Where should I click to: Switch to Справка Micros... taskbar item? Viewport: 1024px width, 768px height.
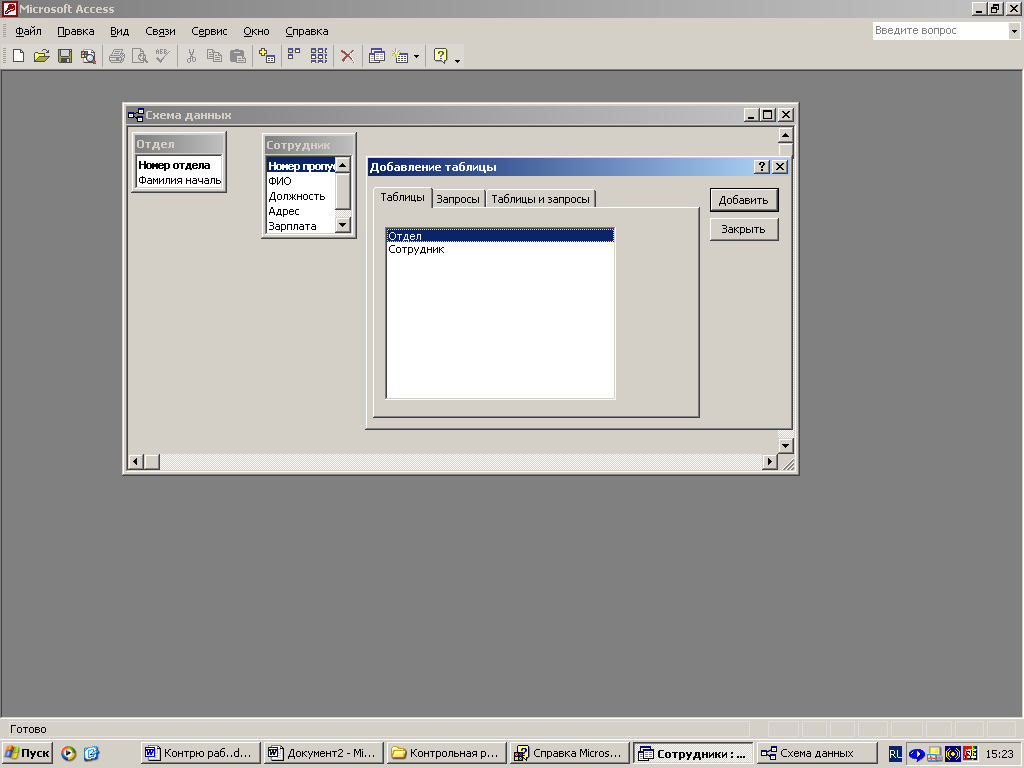[x=569, y=753]
